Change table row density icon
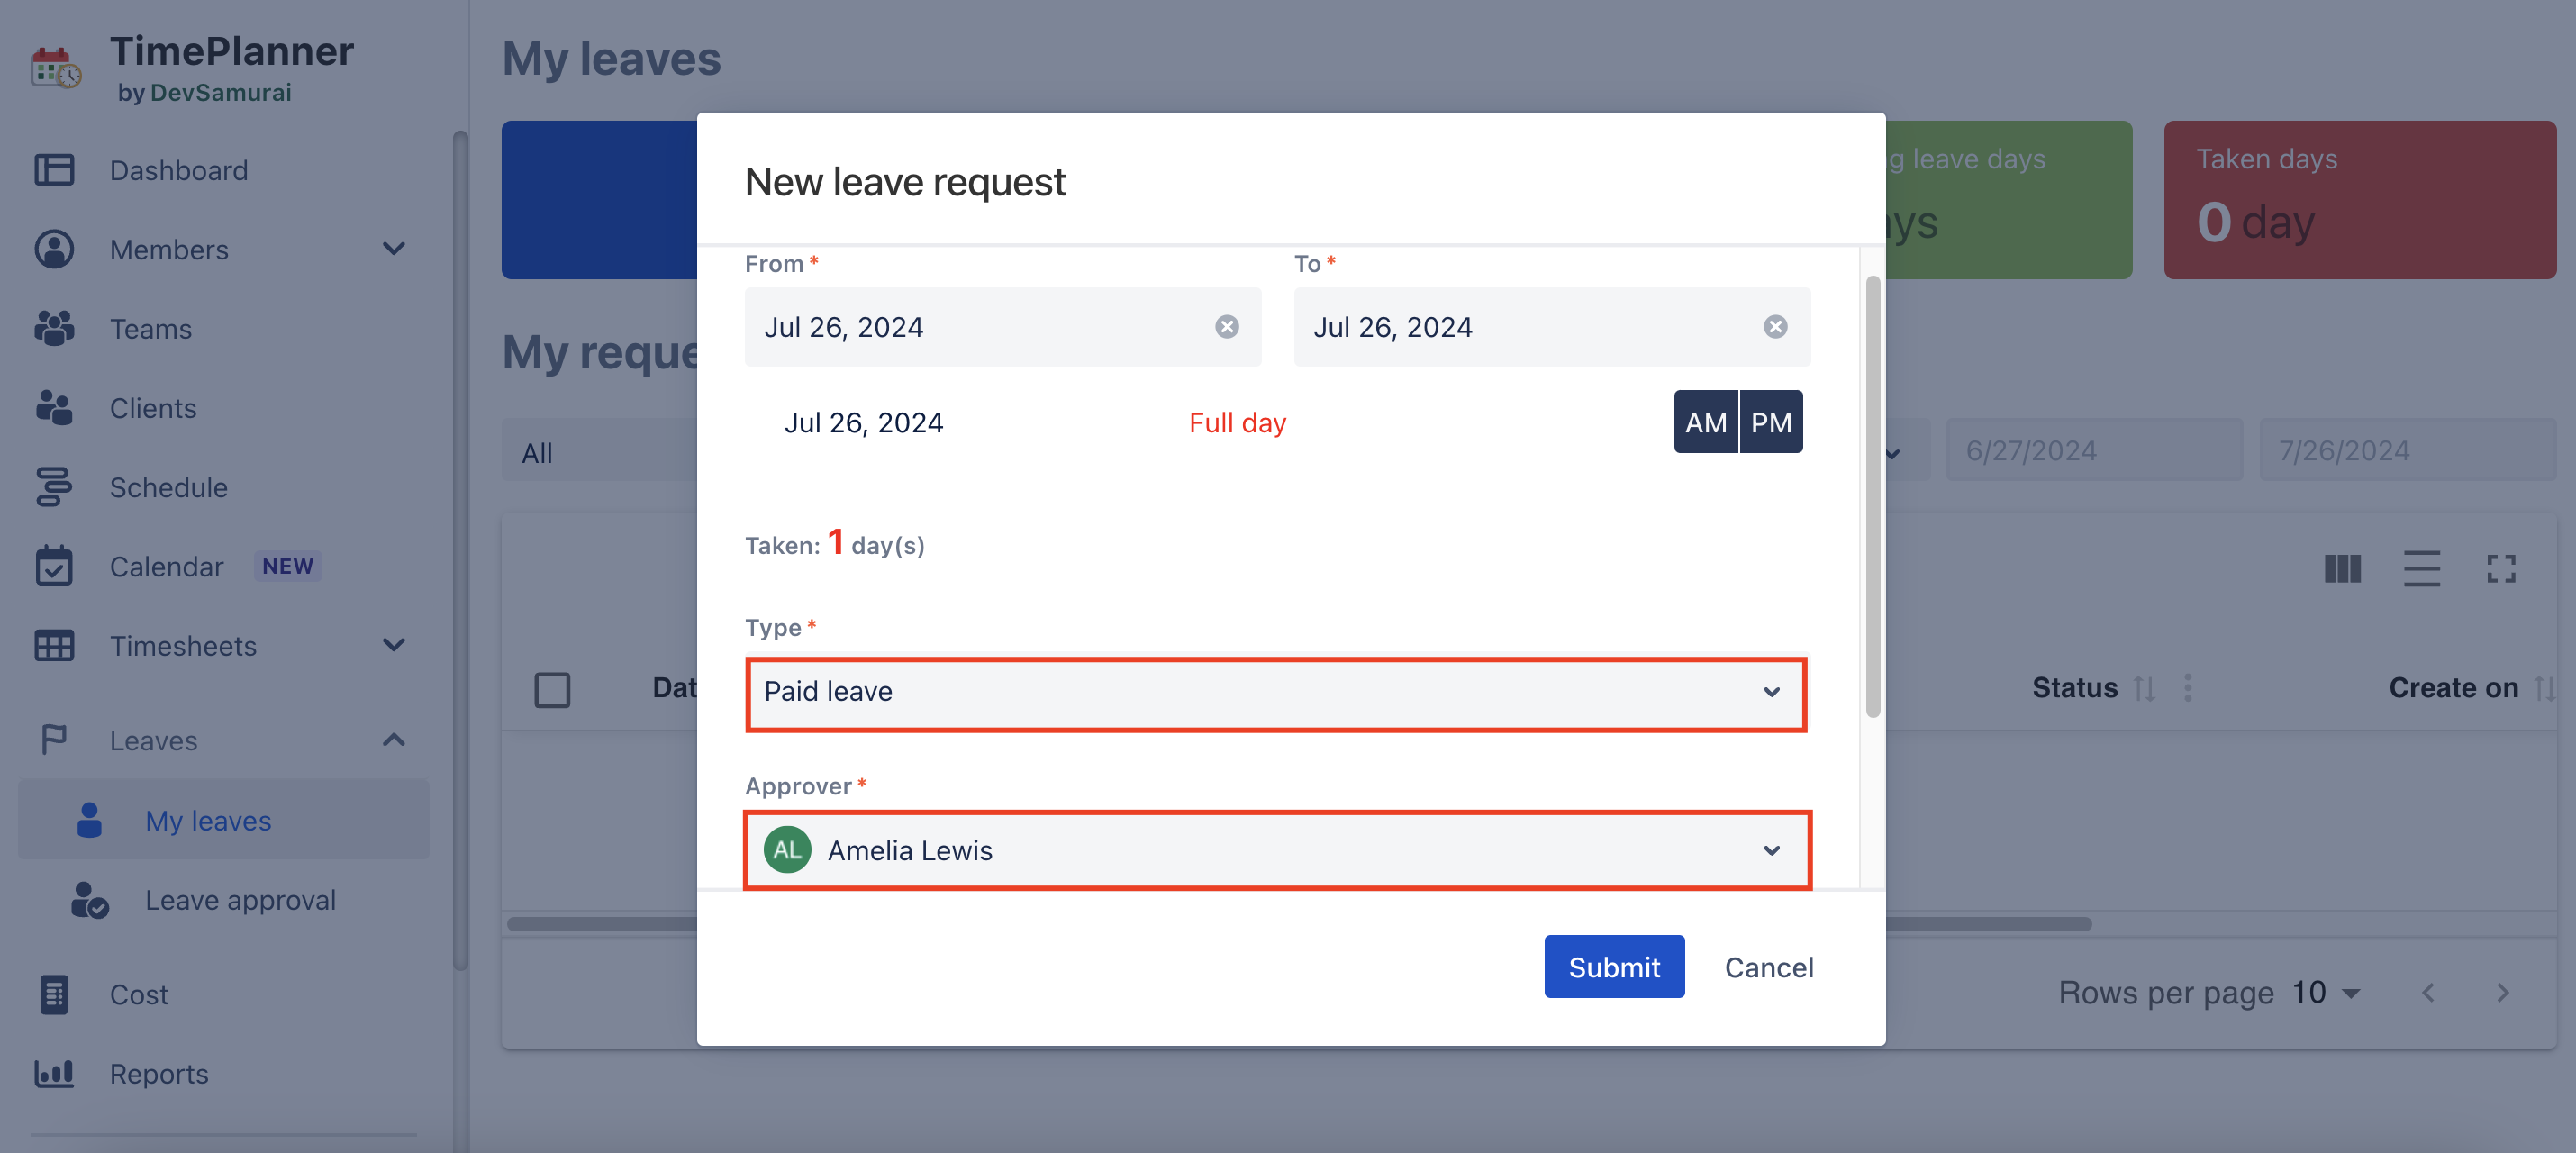 click(2421, 569)
